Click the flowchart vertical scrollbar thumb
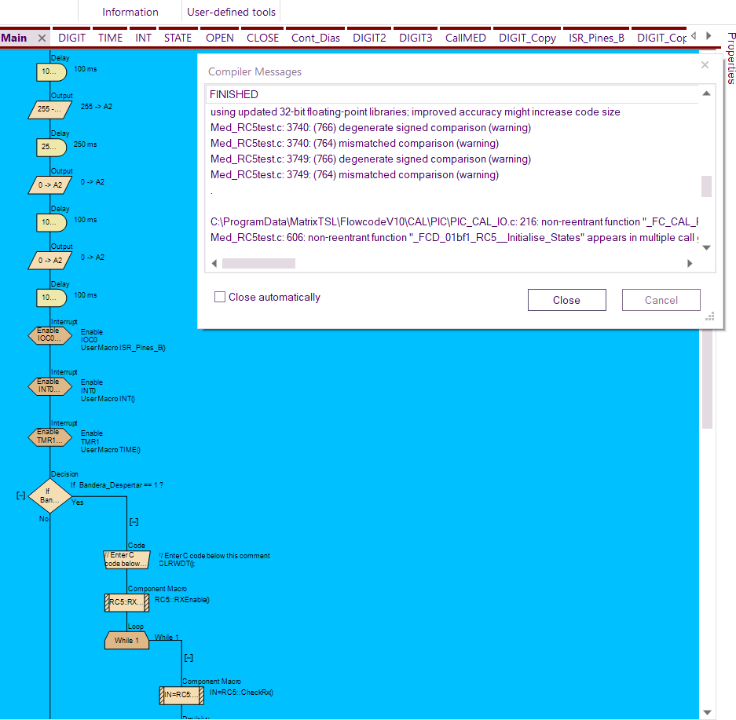736x720 pixels. click(707, 378)
